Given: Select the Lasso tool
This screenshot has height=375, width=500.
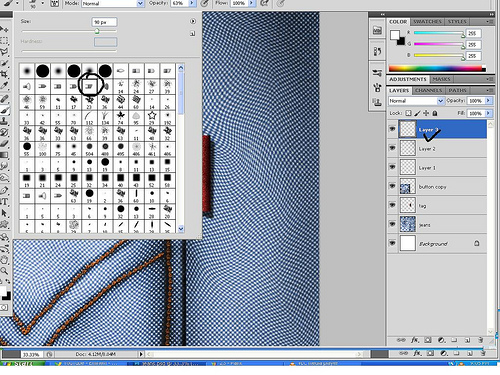Looking at the screenshot, I should coord(4,52).
